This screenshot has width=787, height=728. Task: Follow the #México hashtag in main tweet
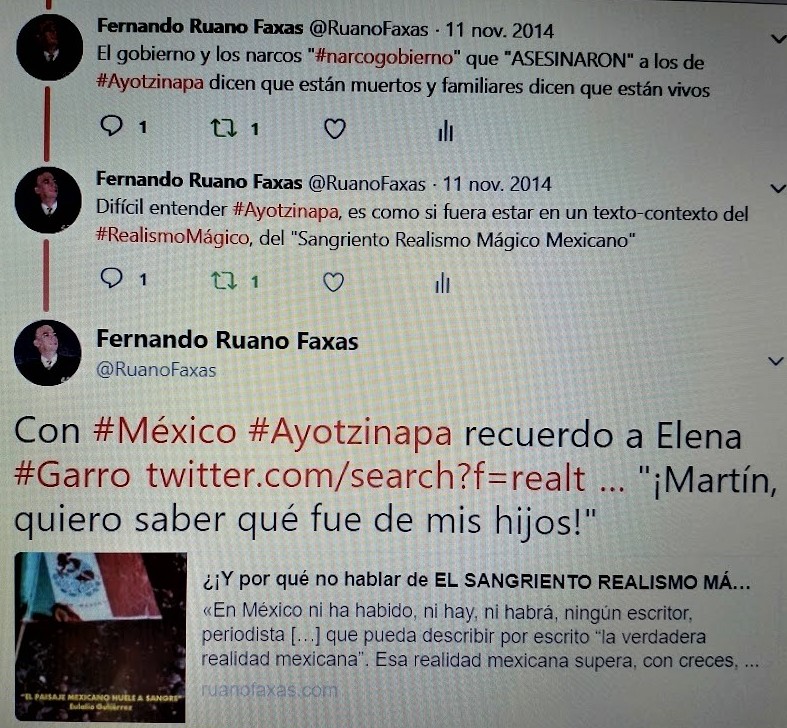coord(165,431)
